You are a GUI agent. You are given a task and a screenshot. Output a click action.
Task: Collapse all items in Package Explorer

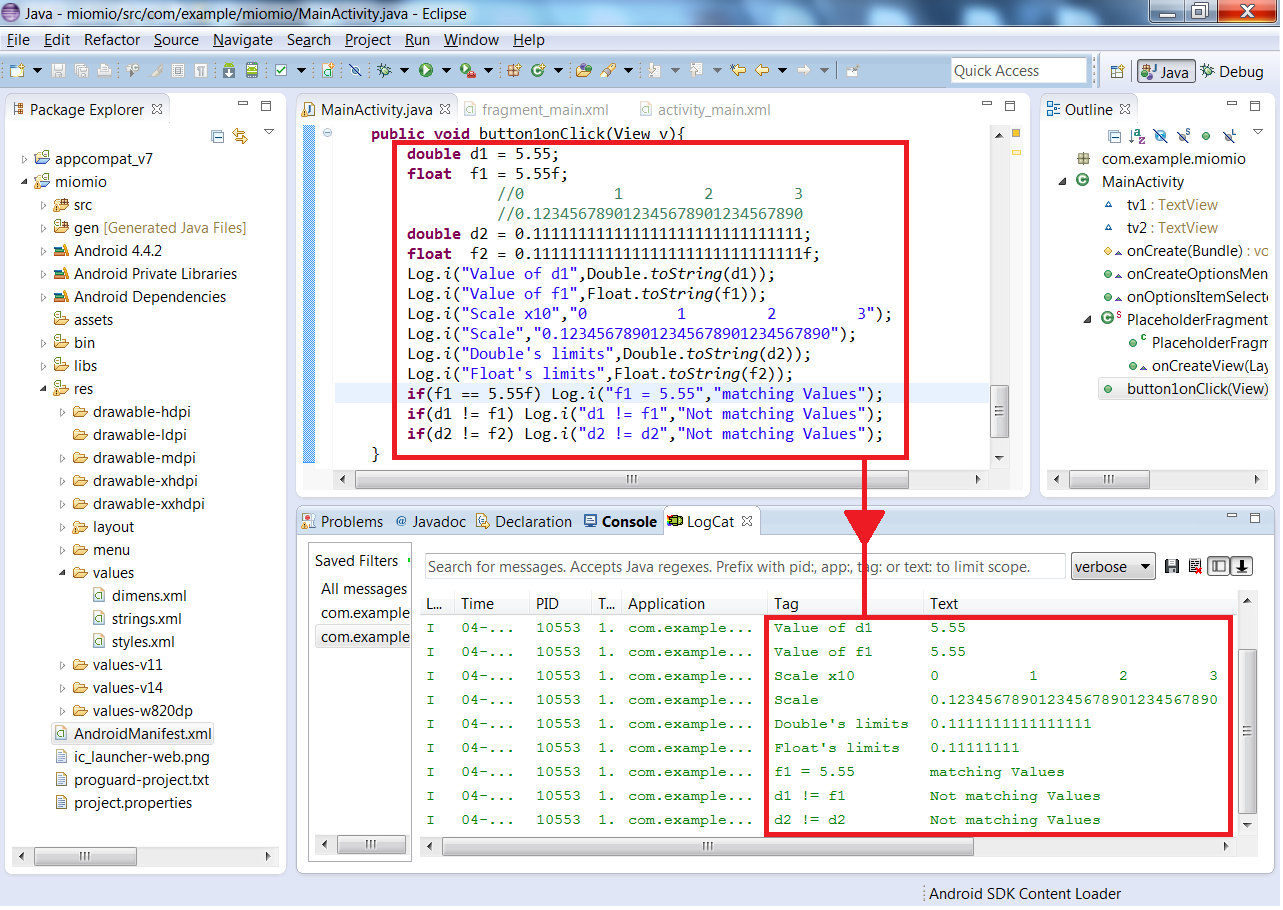217,136
